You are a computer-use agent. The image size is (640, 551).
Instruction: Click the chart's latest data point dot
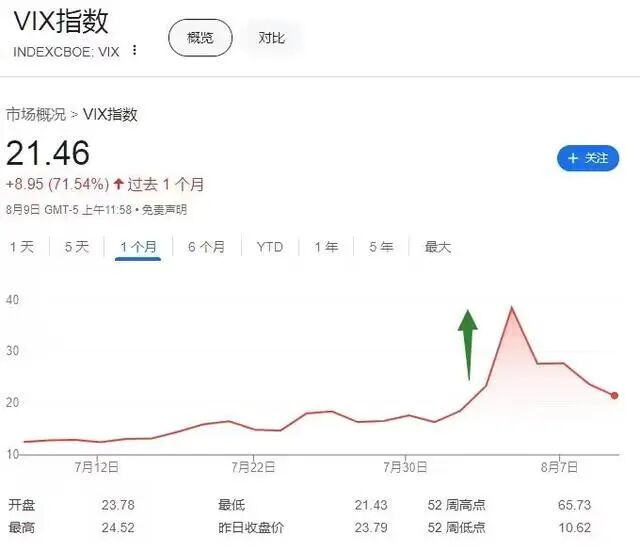click(614, 395)
